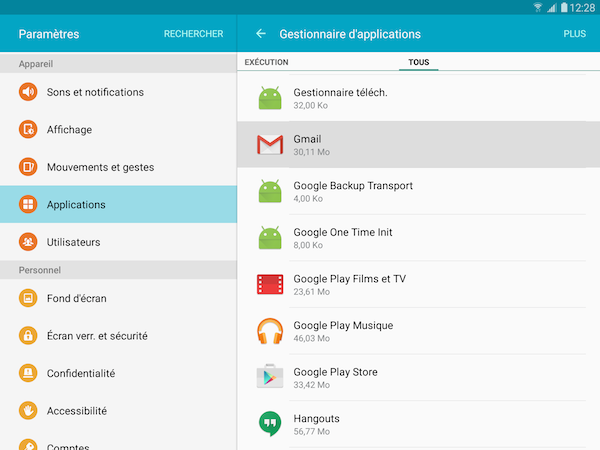Tap the 56,77 Mo size under Hangouts
This screenshot has width=600, height=450.
coord(311,431)
